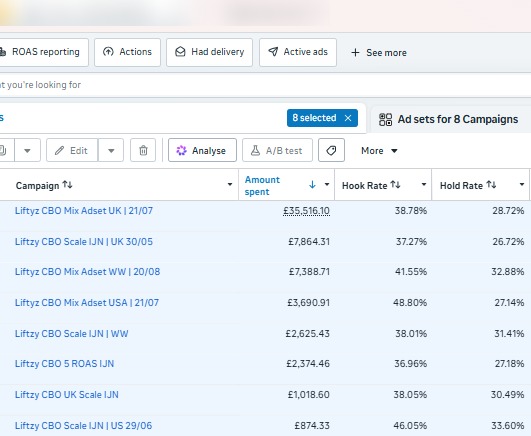The width and height of the screenshot is (531, 436).
Task: Click the plus icon beside See more
Action: [x=355, y=53]
